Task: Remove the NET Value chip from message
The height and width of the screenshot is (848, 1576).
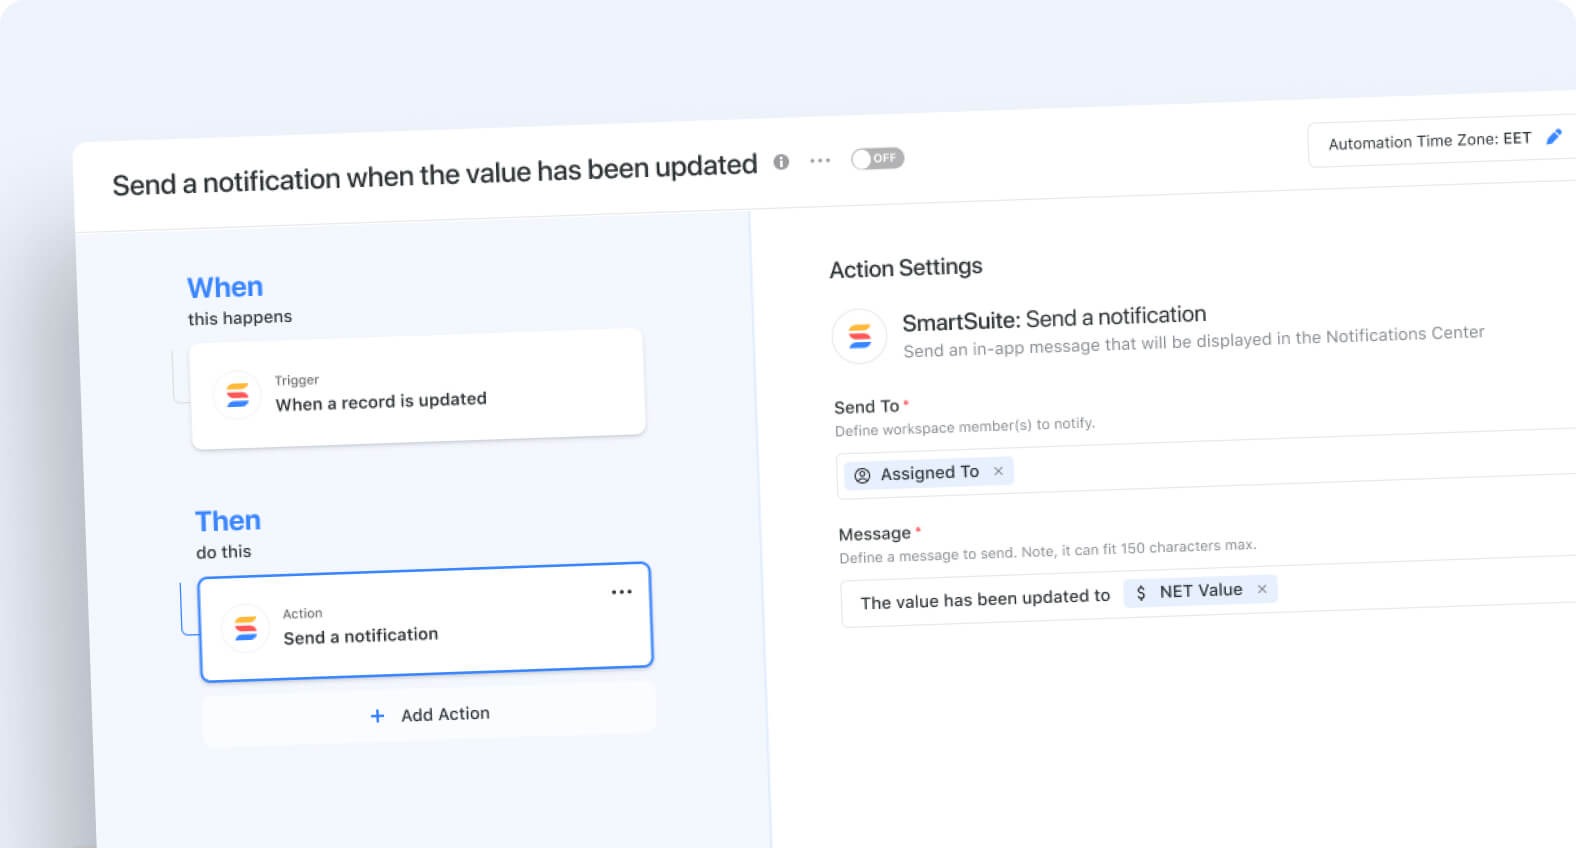Action: coord(1262,589)
